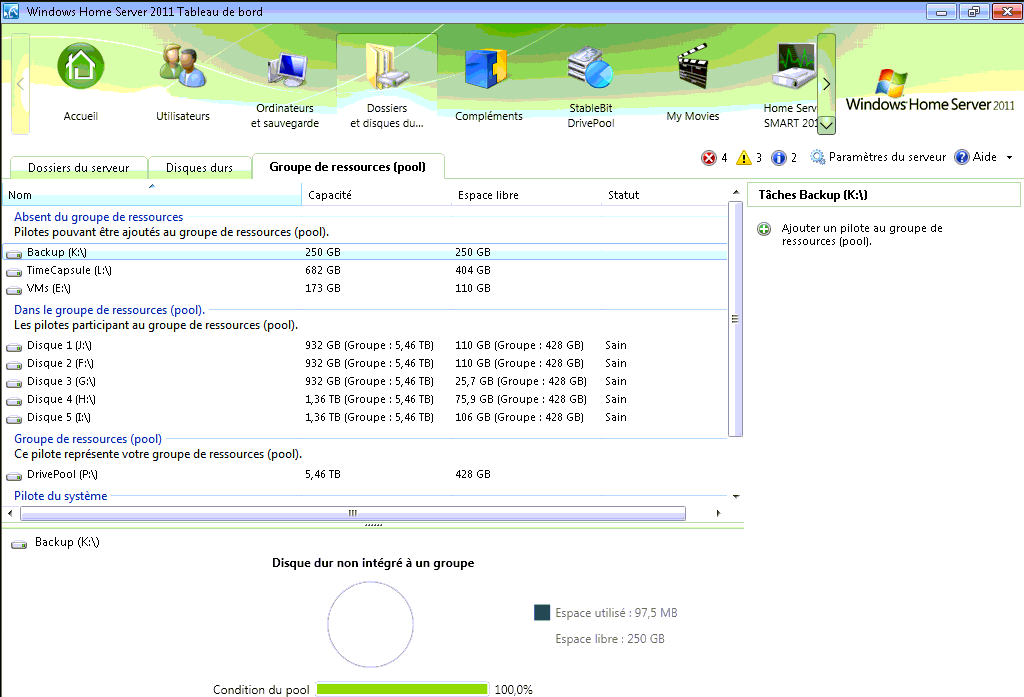Open Home Server SMART section
This screenshot has height=697, width=1024.
(x=794, y=67)
